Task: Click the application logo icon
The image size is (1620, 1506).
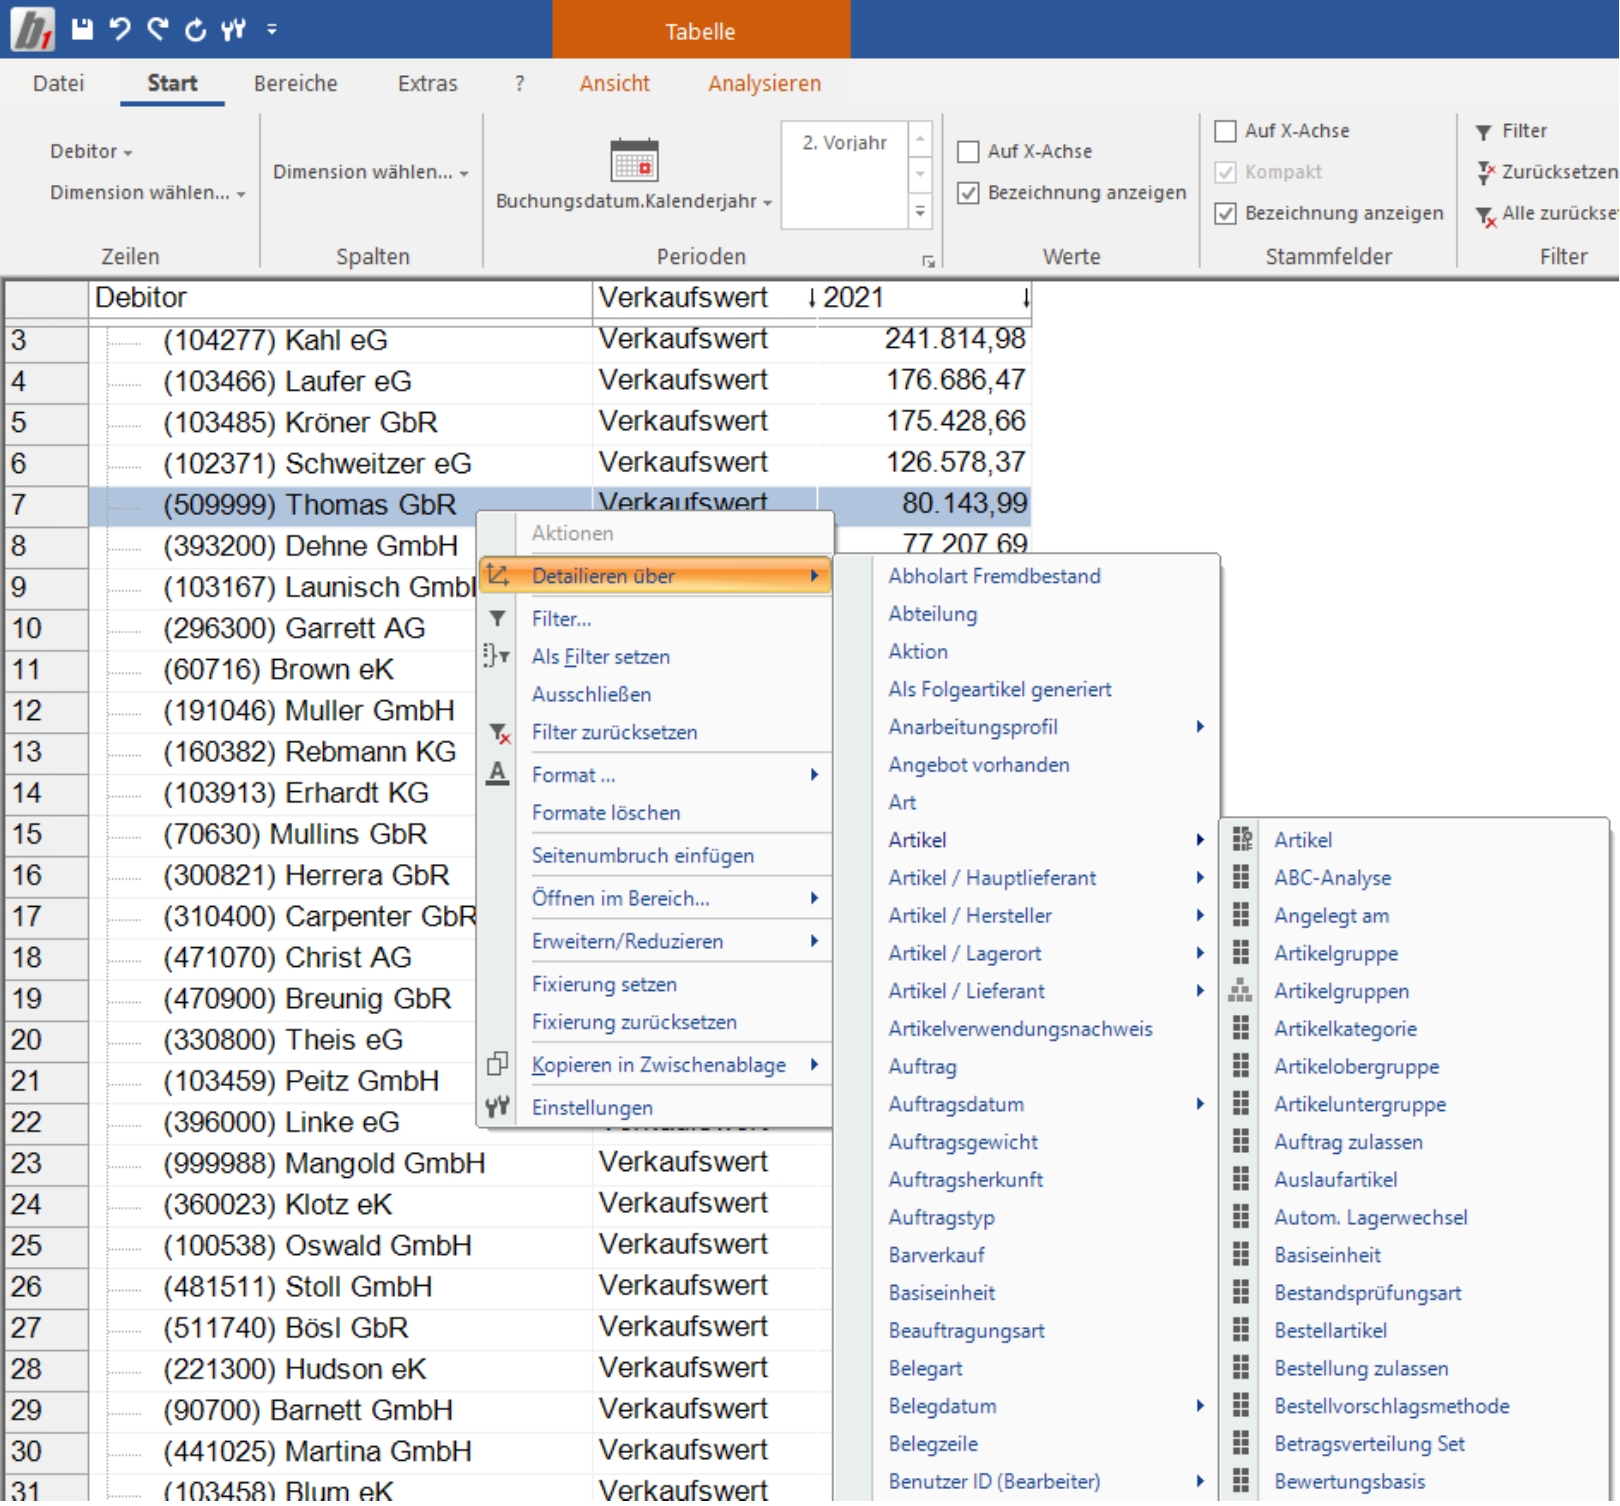Action: 32,30
